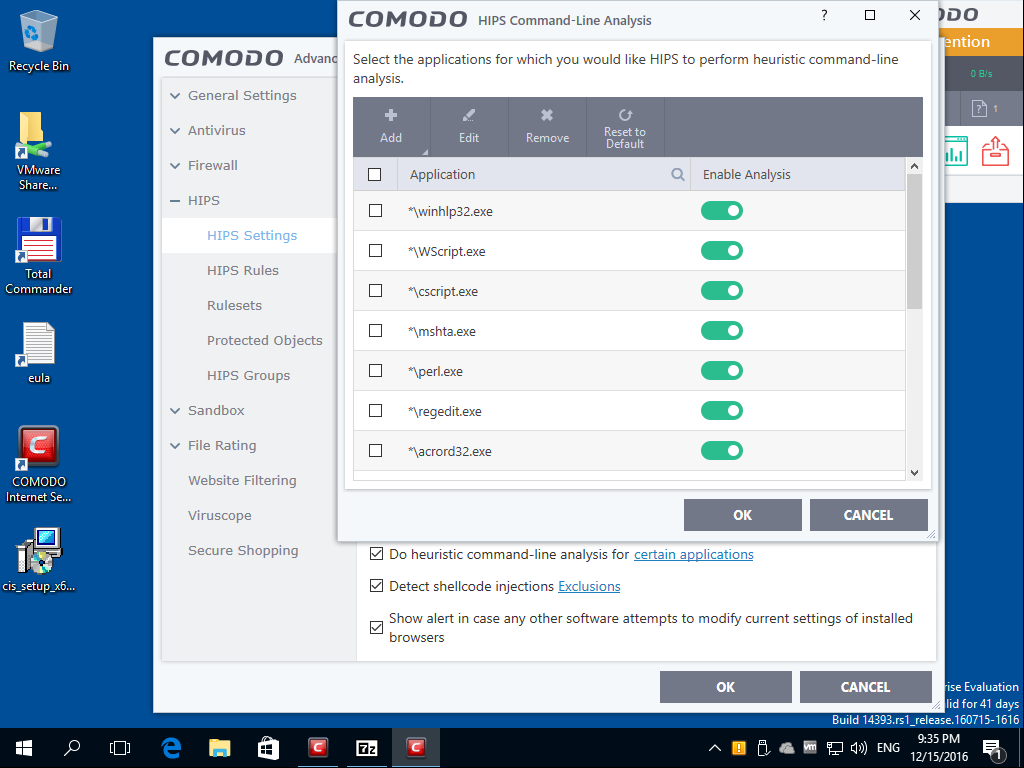Viewport: 1024px width, 768px height.
Task: Click CANCEL in HIPS Command-Line Analysis dialog
Action: tap(868, 515)
